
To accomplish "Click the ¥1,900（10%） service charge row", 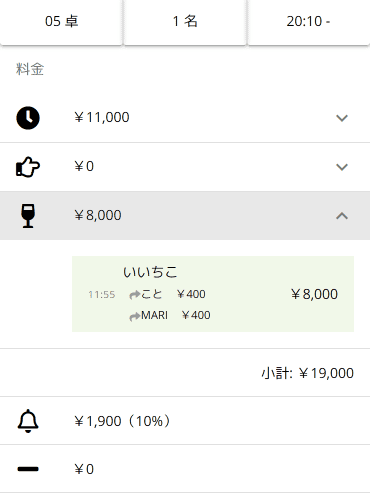I will 185,421.
